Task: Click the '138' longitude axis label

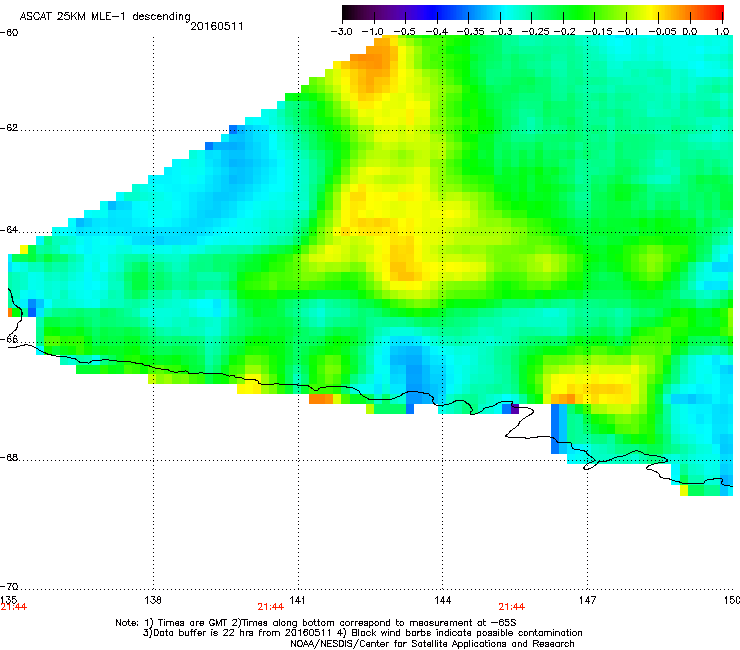Action: coord(153,600)
